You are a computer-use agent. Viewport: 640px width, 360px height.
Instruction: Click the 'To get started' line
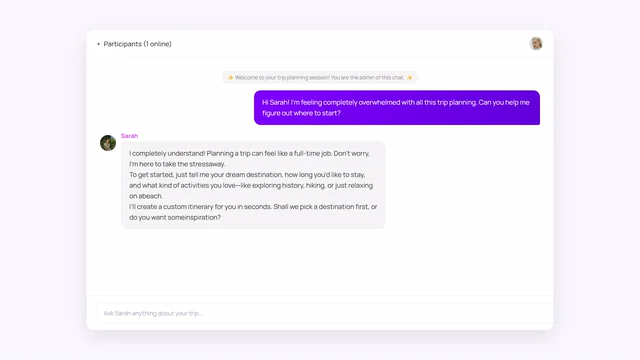[x=247, y=175]
